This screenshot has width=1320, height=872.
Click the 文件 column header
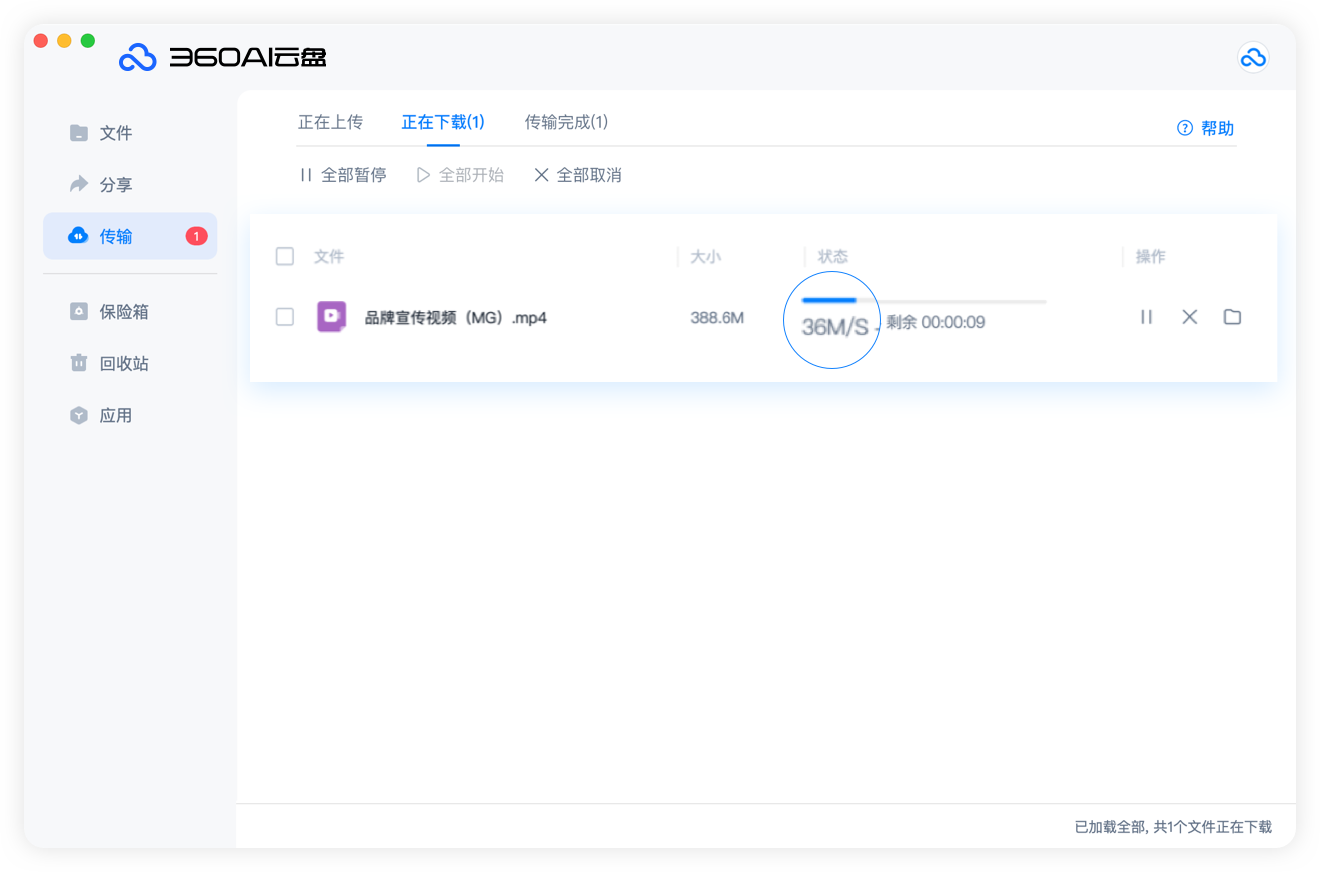coord(329,257)
